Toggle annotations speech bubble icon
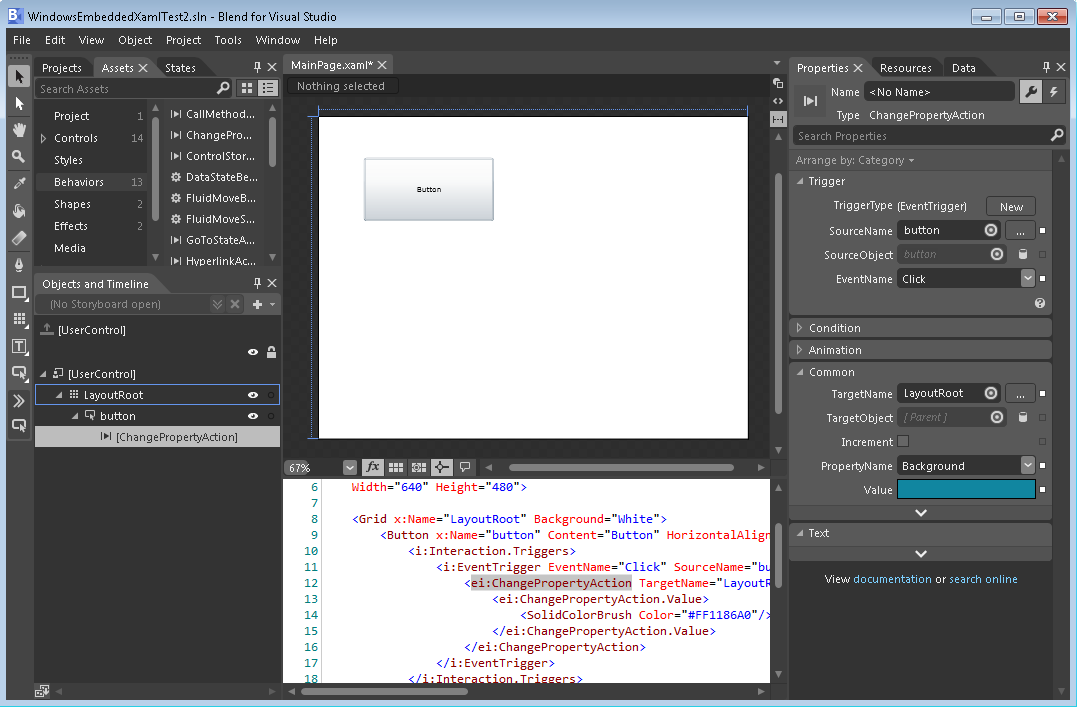This screenshot has width=1077, height=707. point(465,467)
